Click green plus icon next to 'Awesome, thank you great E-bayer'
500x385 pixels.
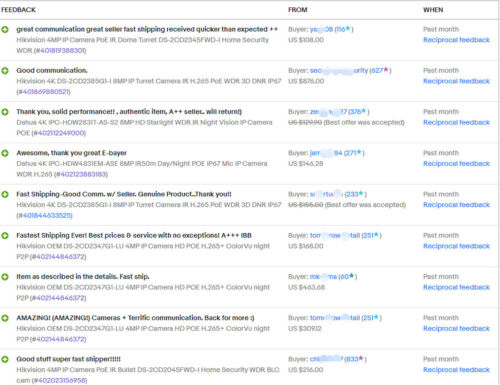click(x=5, y=153)
